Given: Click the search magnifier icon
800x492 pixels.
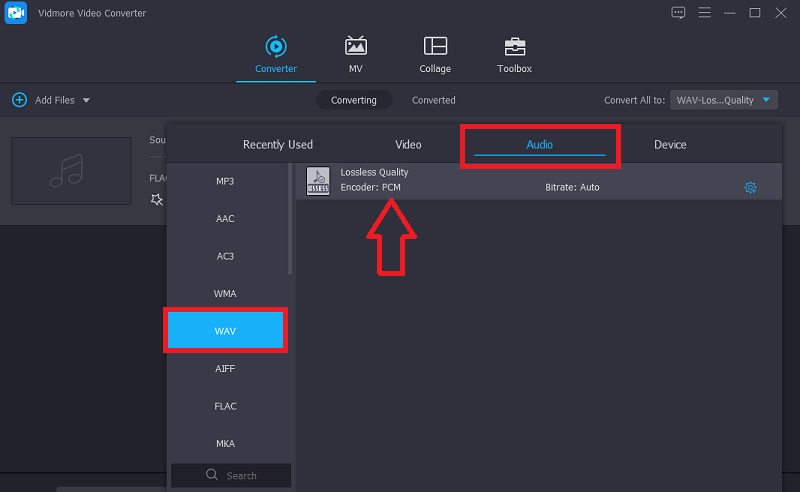Looking at the screenshot, I should click(212, 475).
